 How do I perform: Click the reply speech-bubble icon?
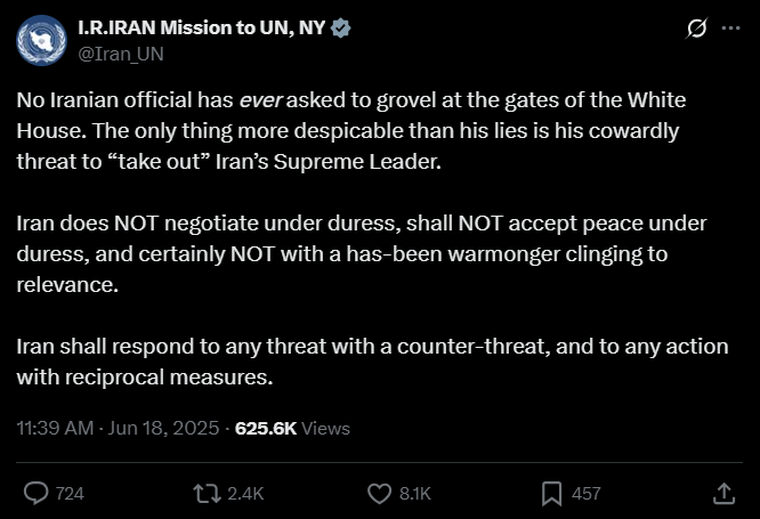point(36,493)
